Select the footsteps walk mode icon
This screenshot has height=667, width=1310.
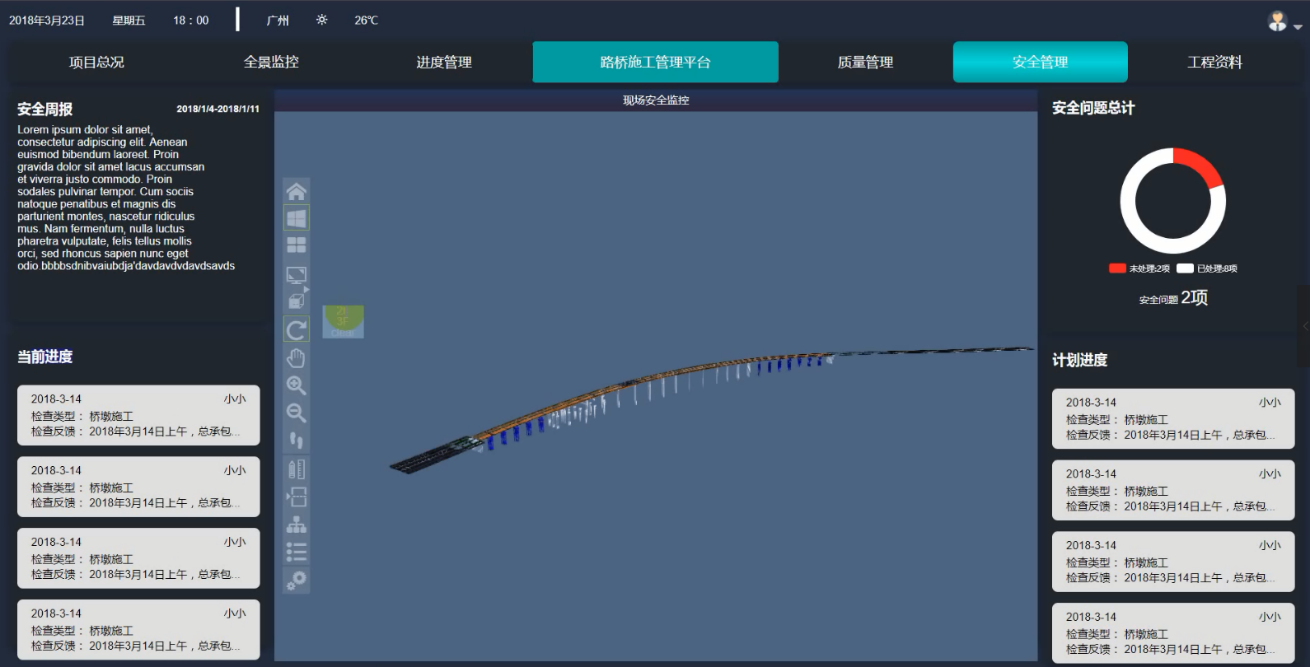pos(297,440)
